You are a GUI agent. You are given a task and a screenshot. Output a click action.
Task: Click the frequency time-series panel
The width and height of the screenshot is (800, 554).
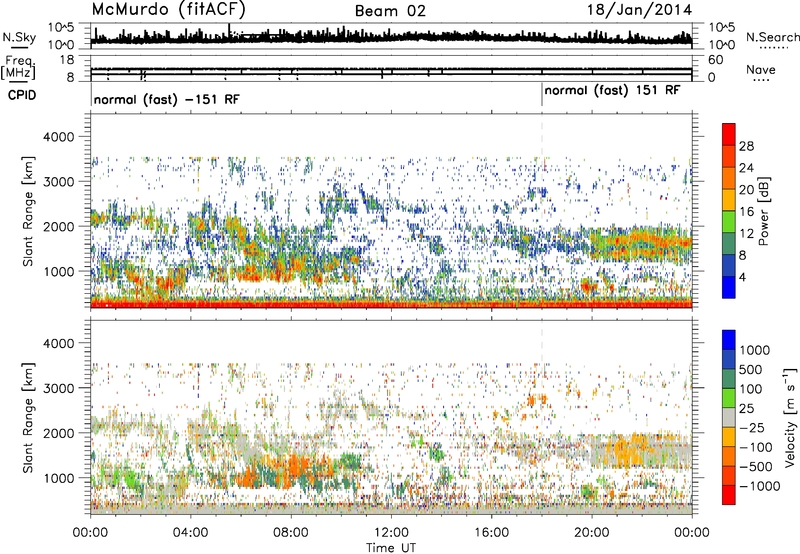coord(391,68)
